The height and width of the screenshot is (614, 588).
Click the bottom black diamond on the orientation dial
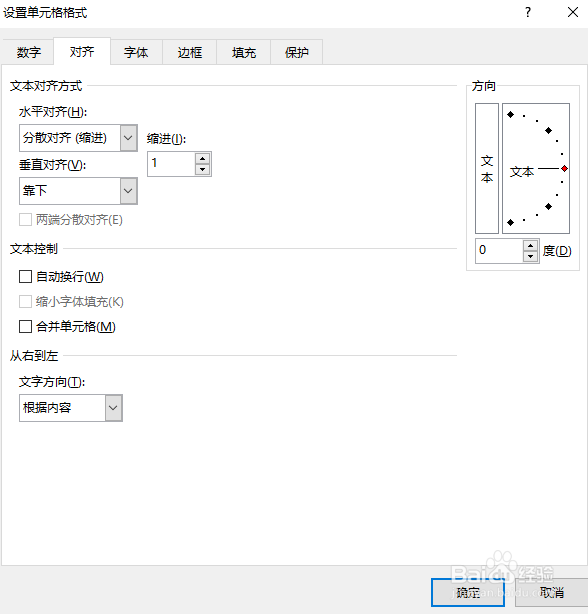coord(510,222)
